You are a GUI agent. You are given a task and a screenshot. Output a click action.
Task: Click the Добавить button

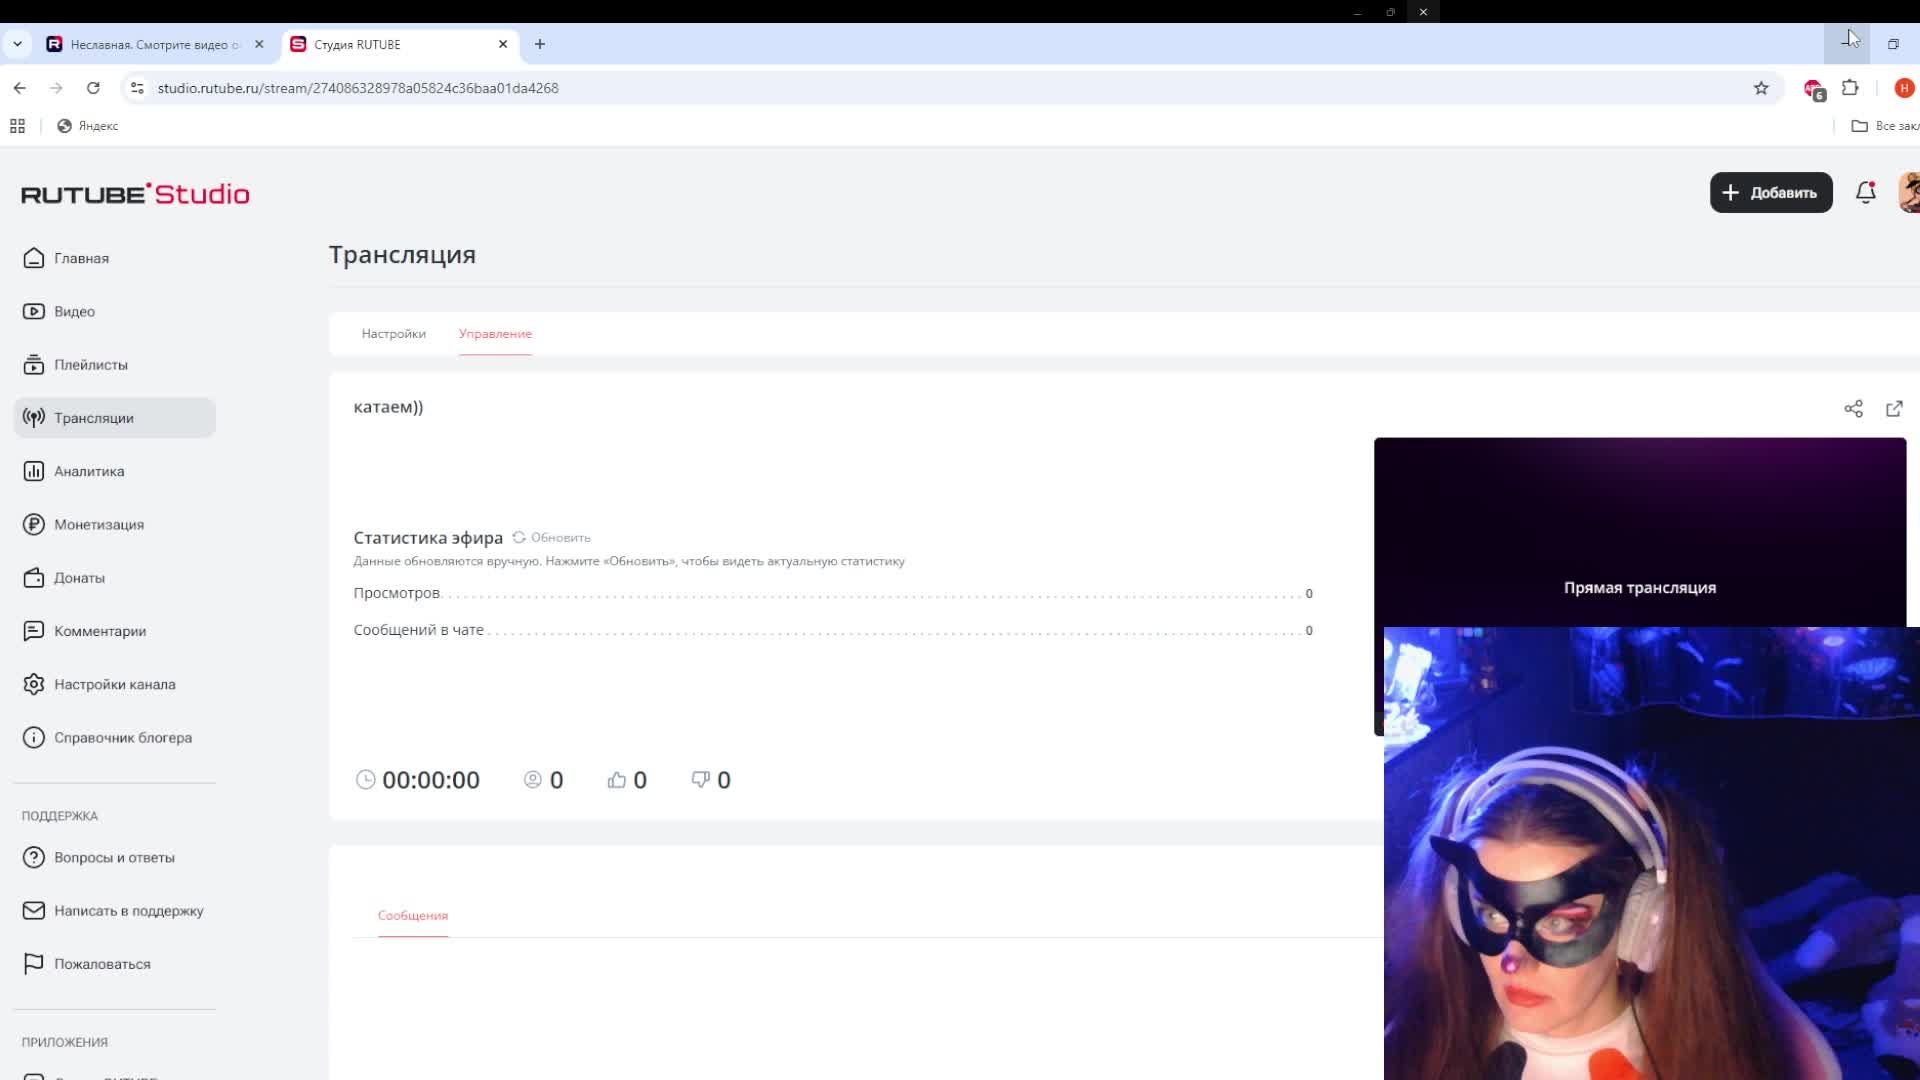click(x=1771, y=192)
